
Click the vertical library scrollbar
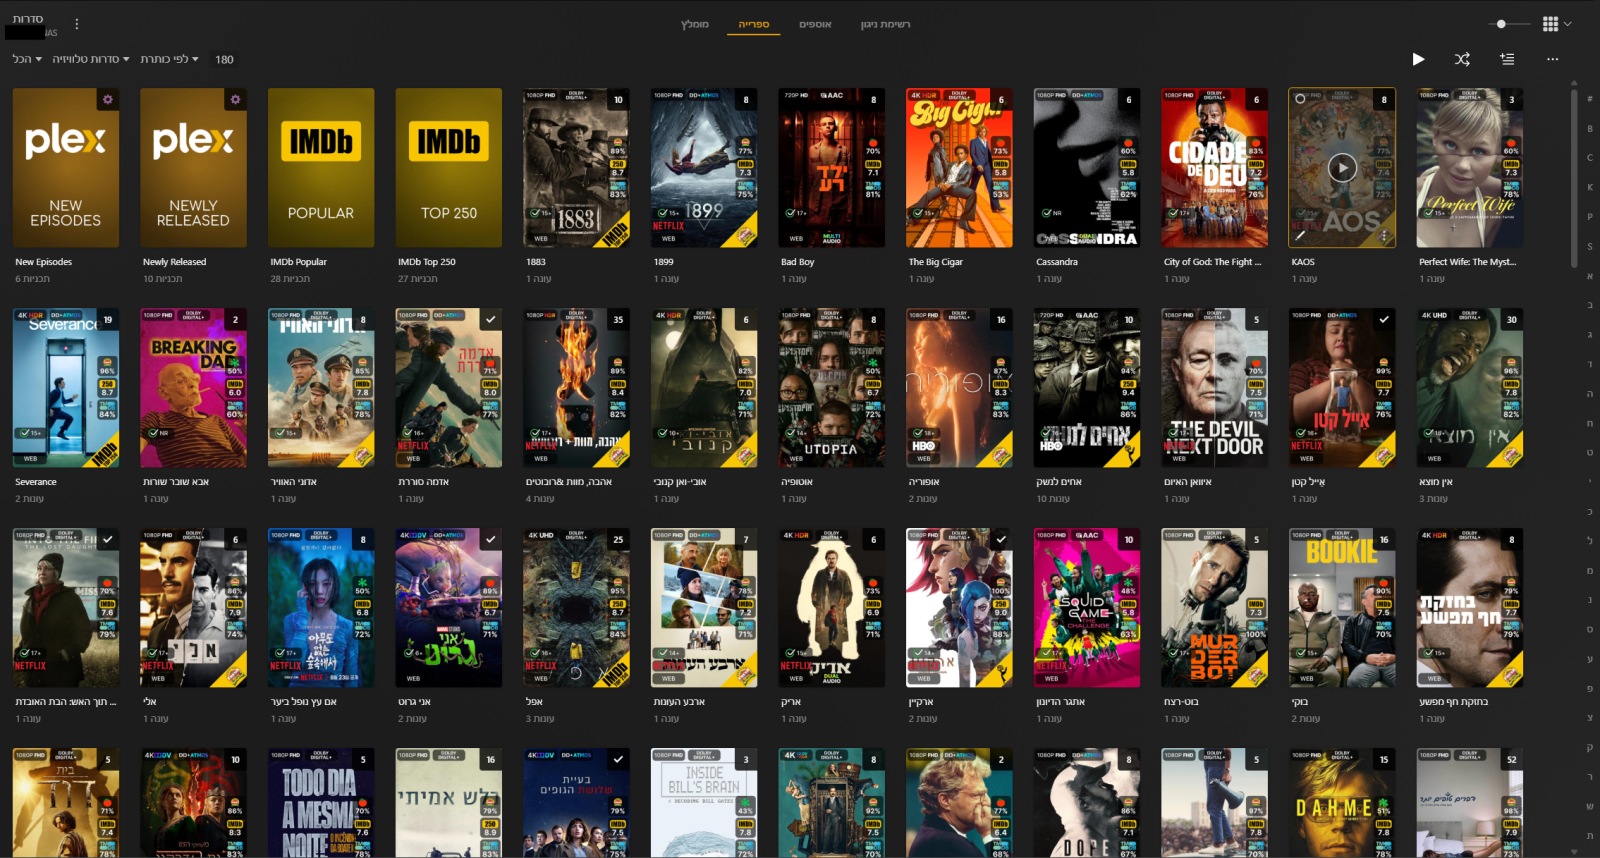click(1574, 180)
